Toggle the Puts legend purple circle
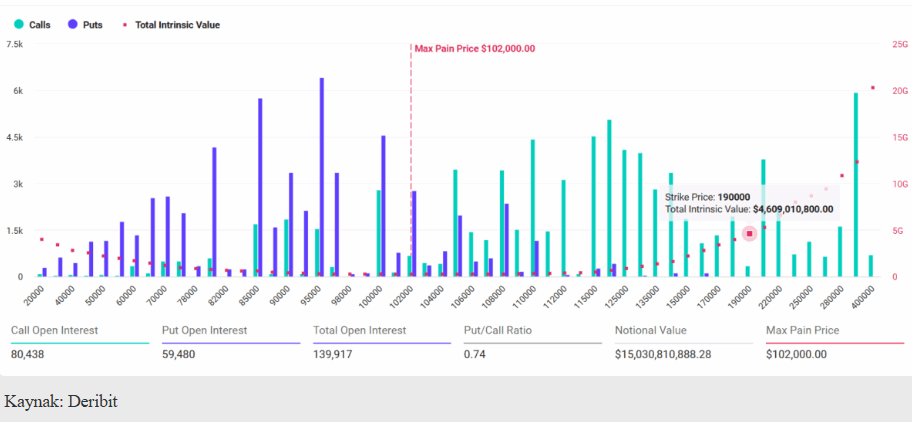 75,25
